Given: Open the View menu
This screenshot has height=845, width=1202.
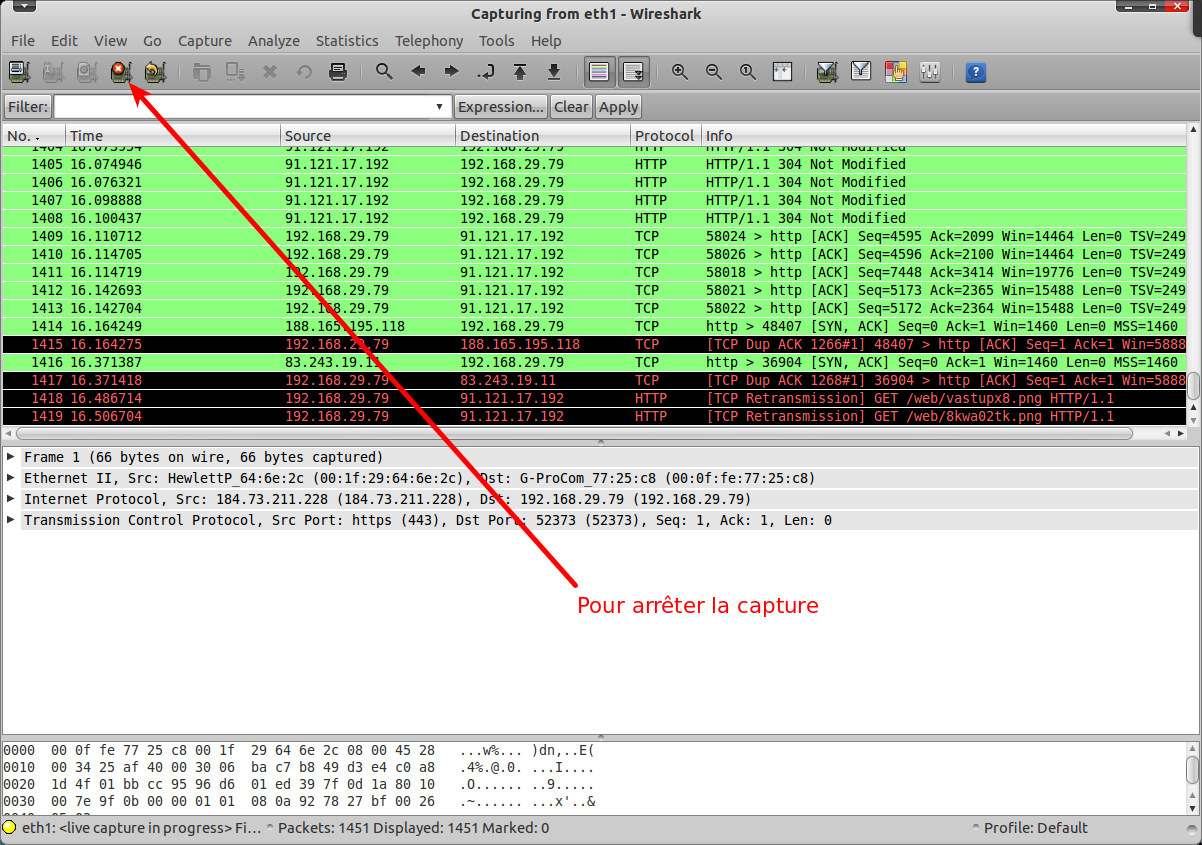Looking at the screenshot, I should click(110, 41).
